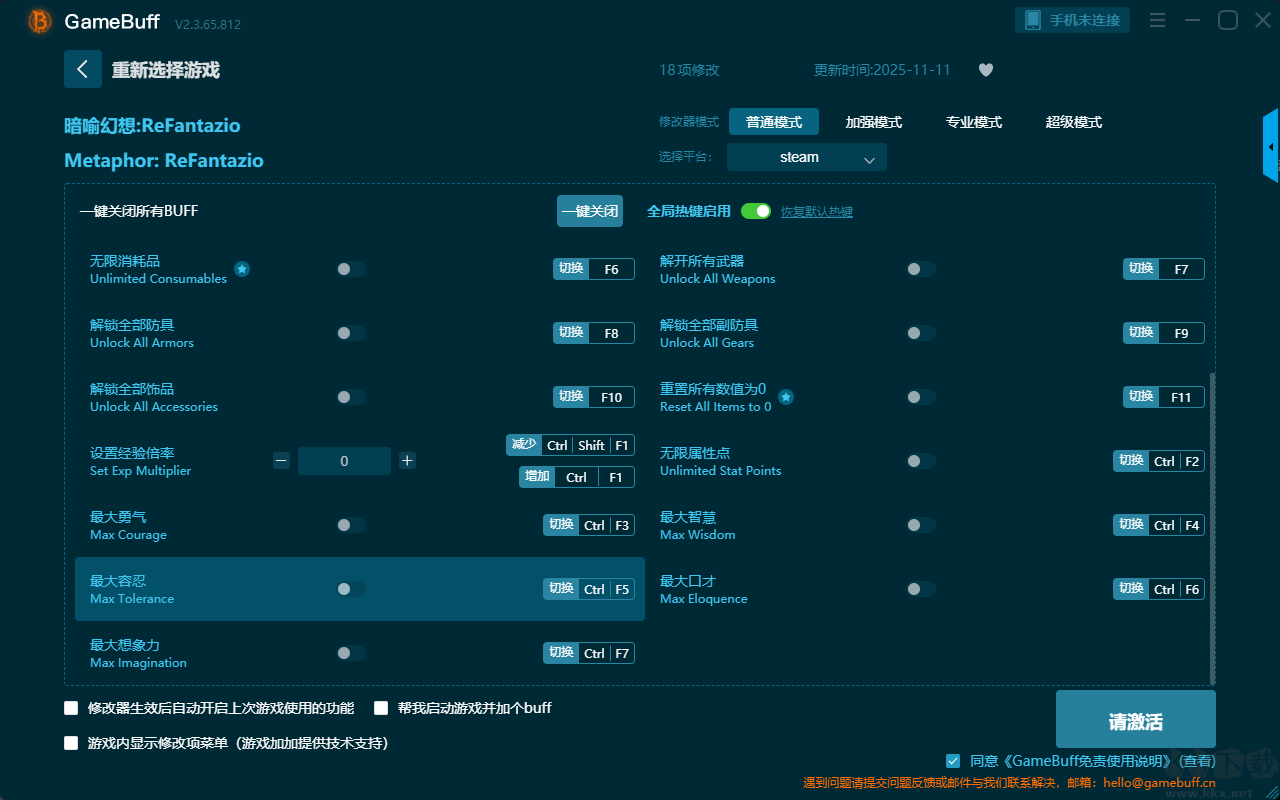Click the heart favorite icon
This screenshot has height=800, width=1280.
click(986, 70)
